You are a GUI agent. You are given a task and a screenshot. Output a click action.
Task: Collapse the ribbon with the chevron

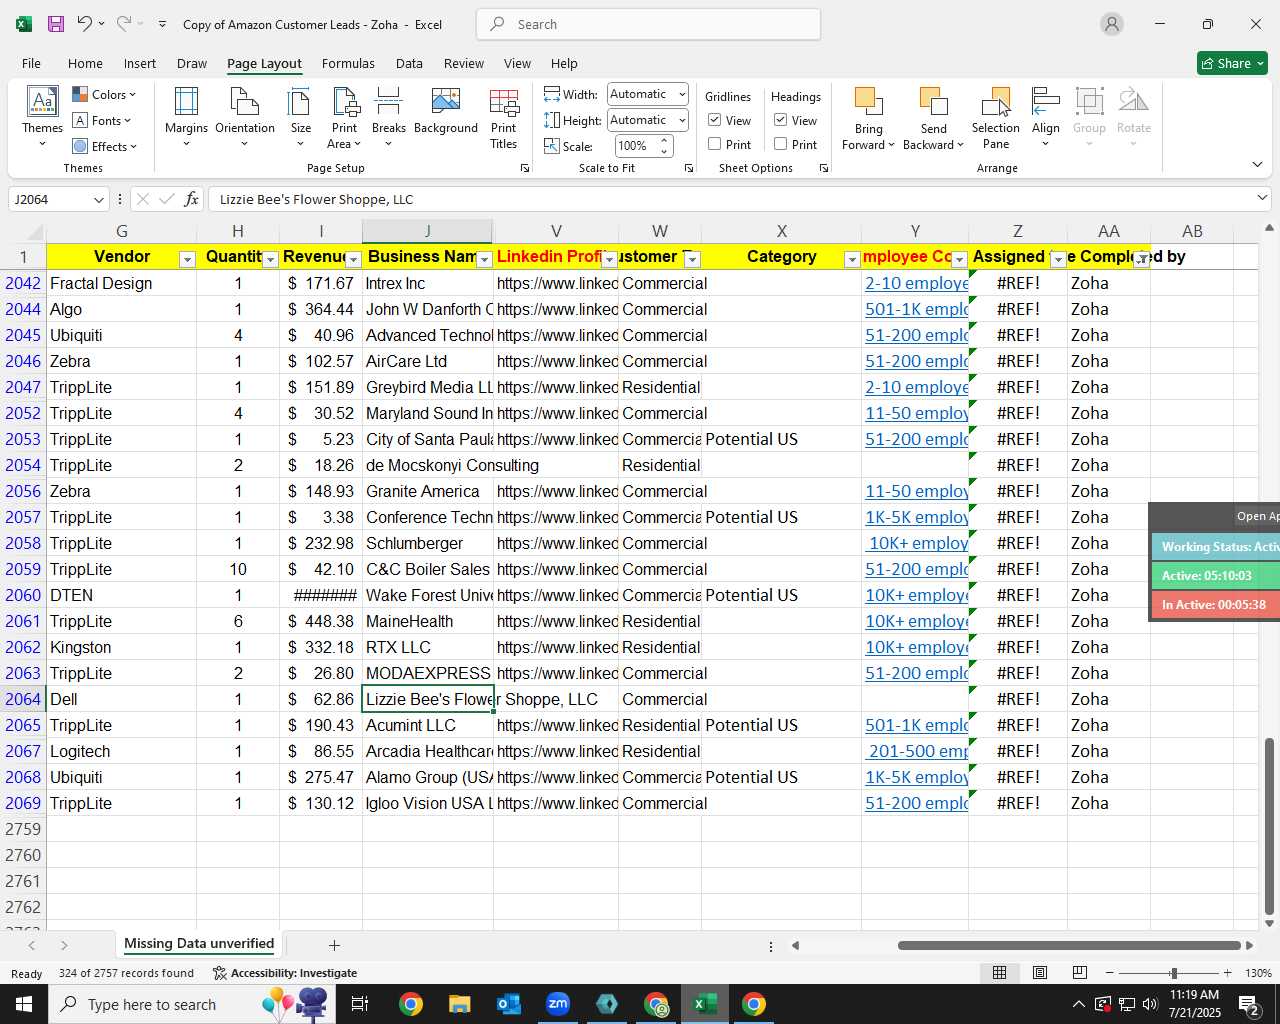pos(1257,164)
